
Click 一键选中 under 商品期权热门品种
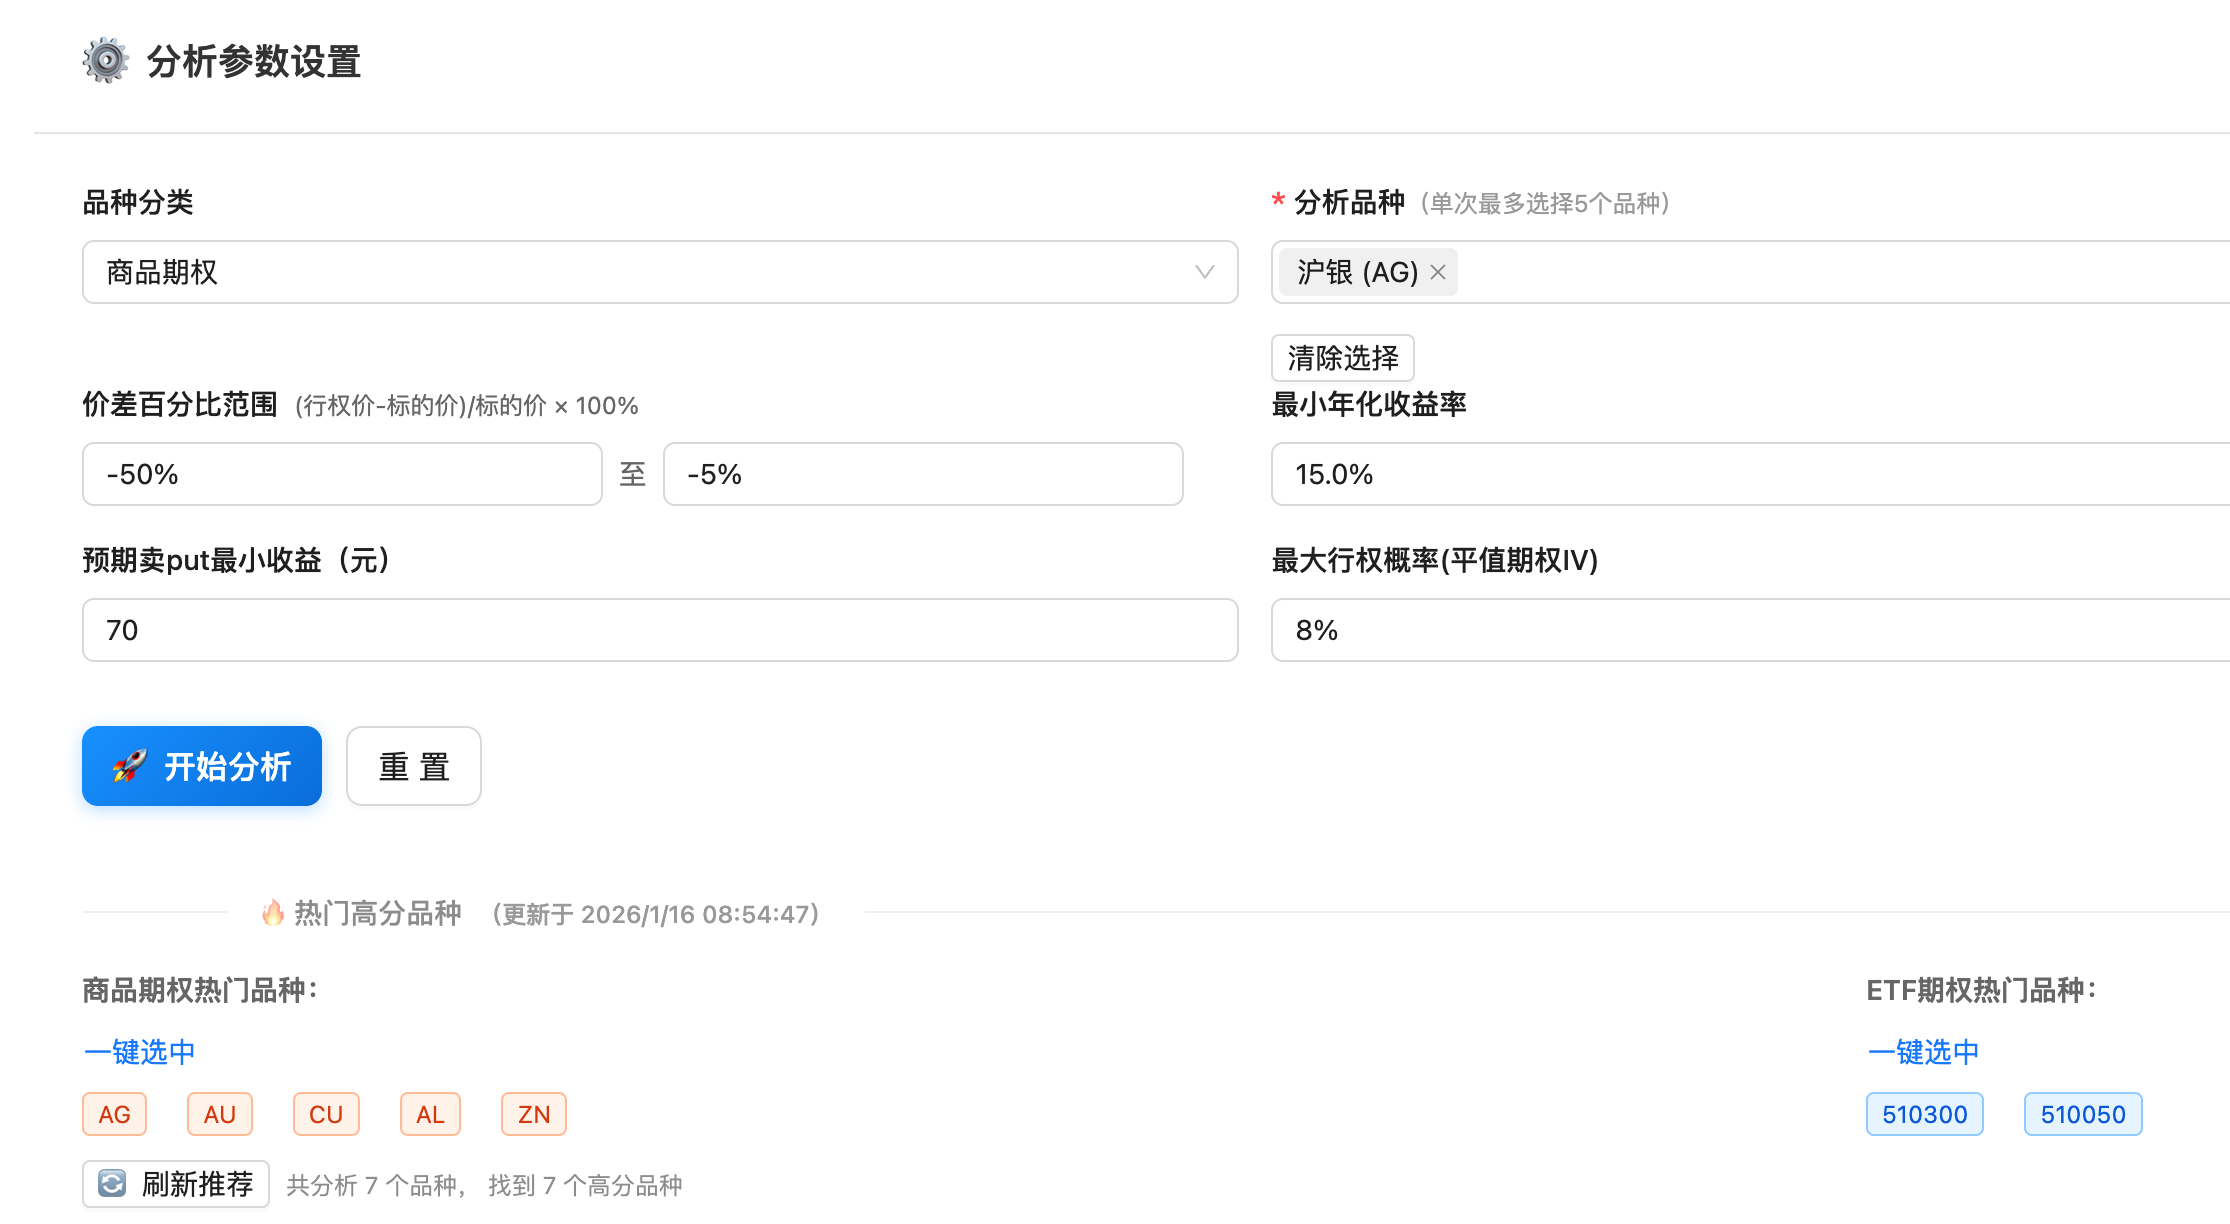pyautogui.click(x=140, y=1052)
